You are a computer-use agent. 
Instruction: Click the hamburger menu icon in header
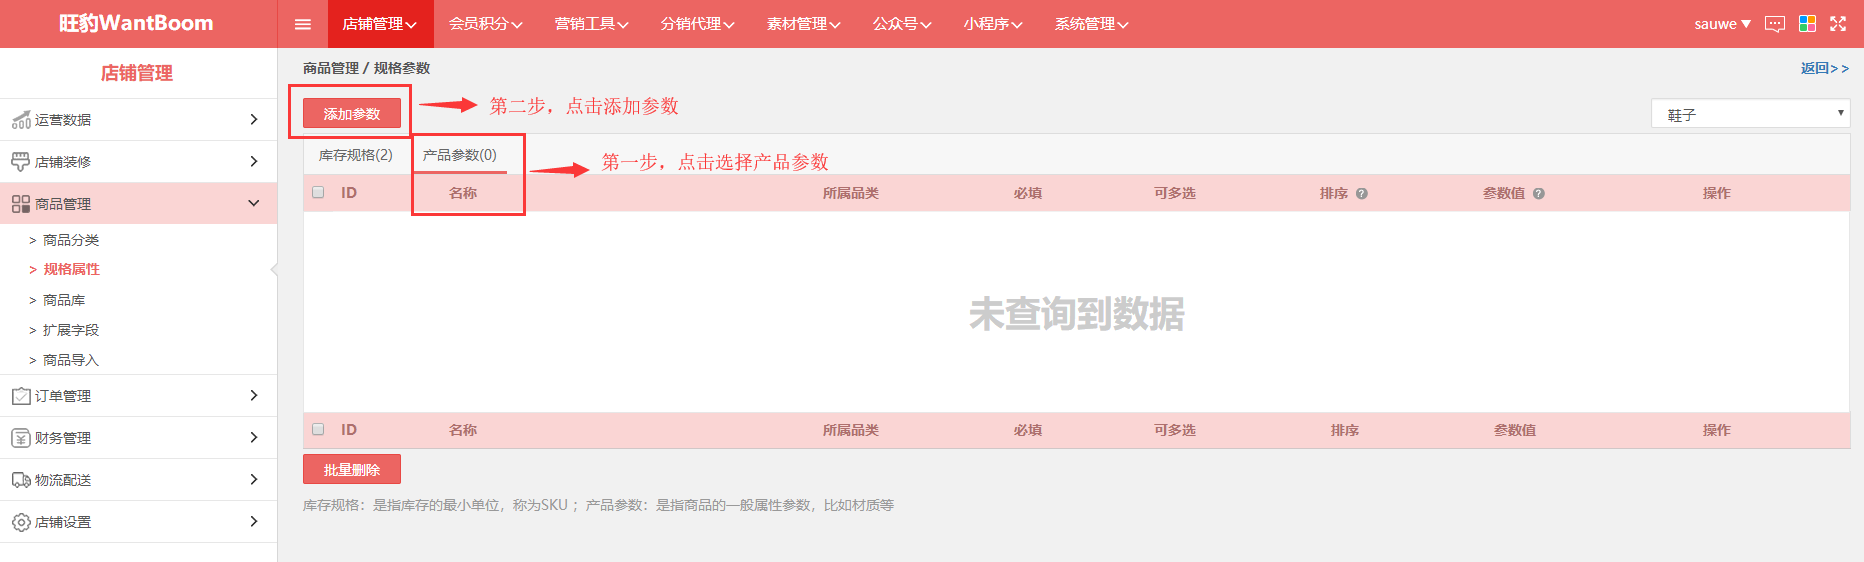303,24
